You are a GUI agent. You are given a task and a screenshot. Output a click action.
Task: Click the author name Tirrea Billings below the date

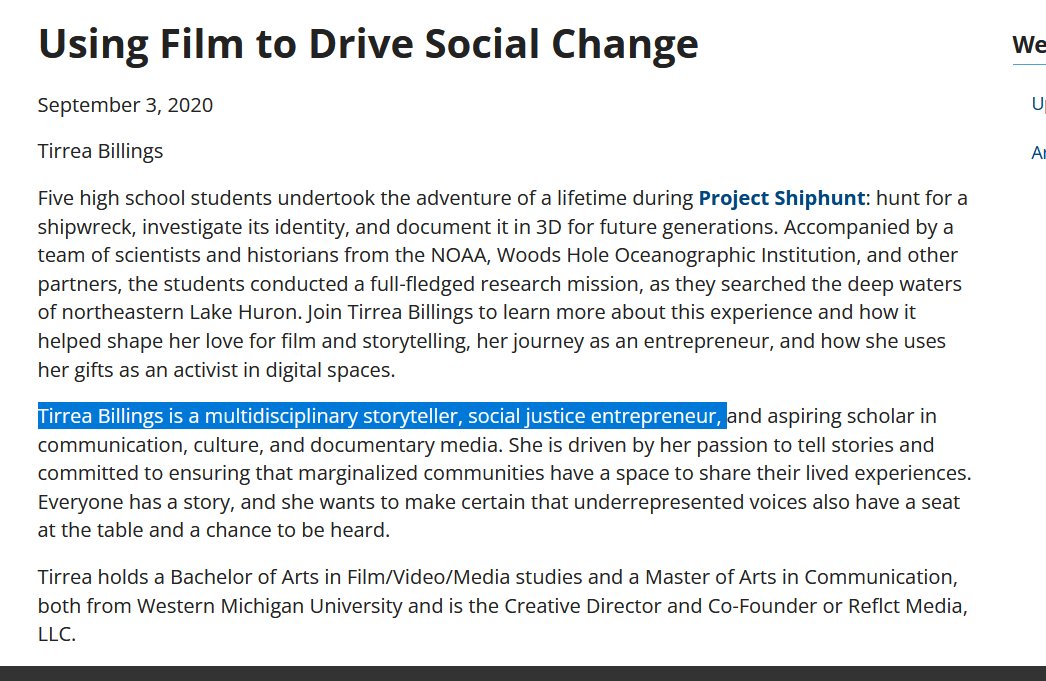[x=100, y=151]
